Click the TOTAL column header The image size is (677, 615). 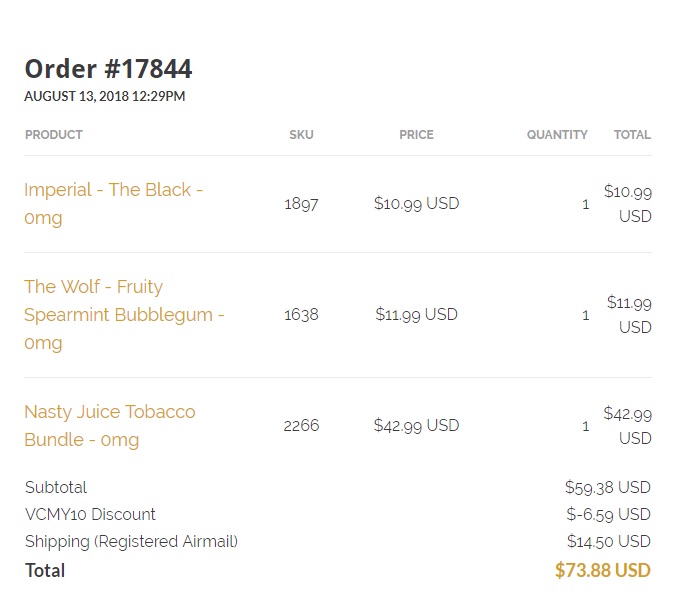(x=633, y=135)
